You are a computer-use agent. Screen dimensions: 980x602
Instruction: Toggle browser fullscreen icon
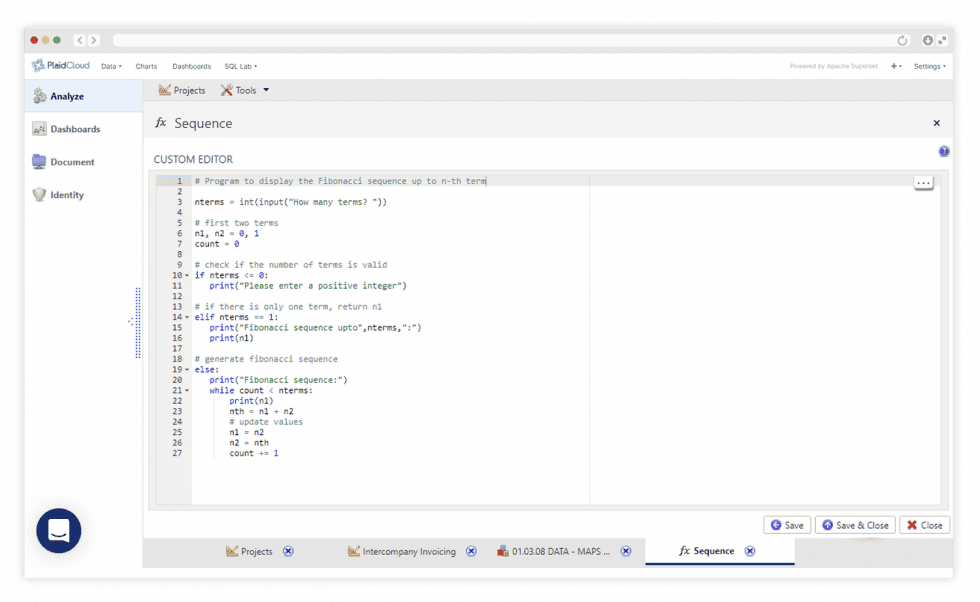click(x=942, y=40)
